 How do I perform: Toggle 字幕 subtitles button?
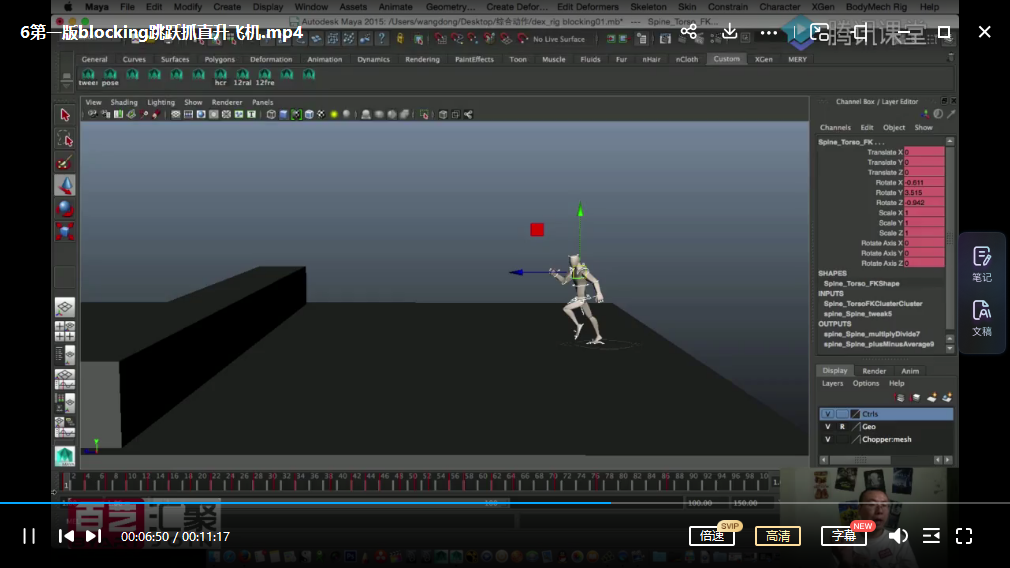pos(844,536)
